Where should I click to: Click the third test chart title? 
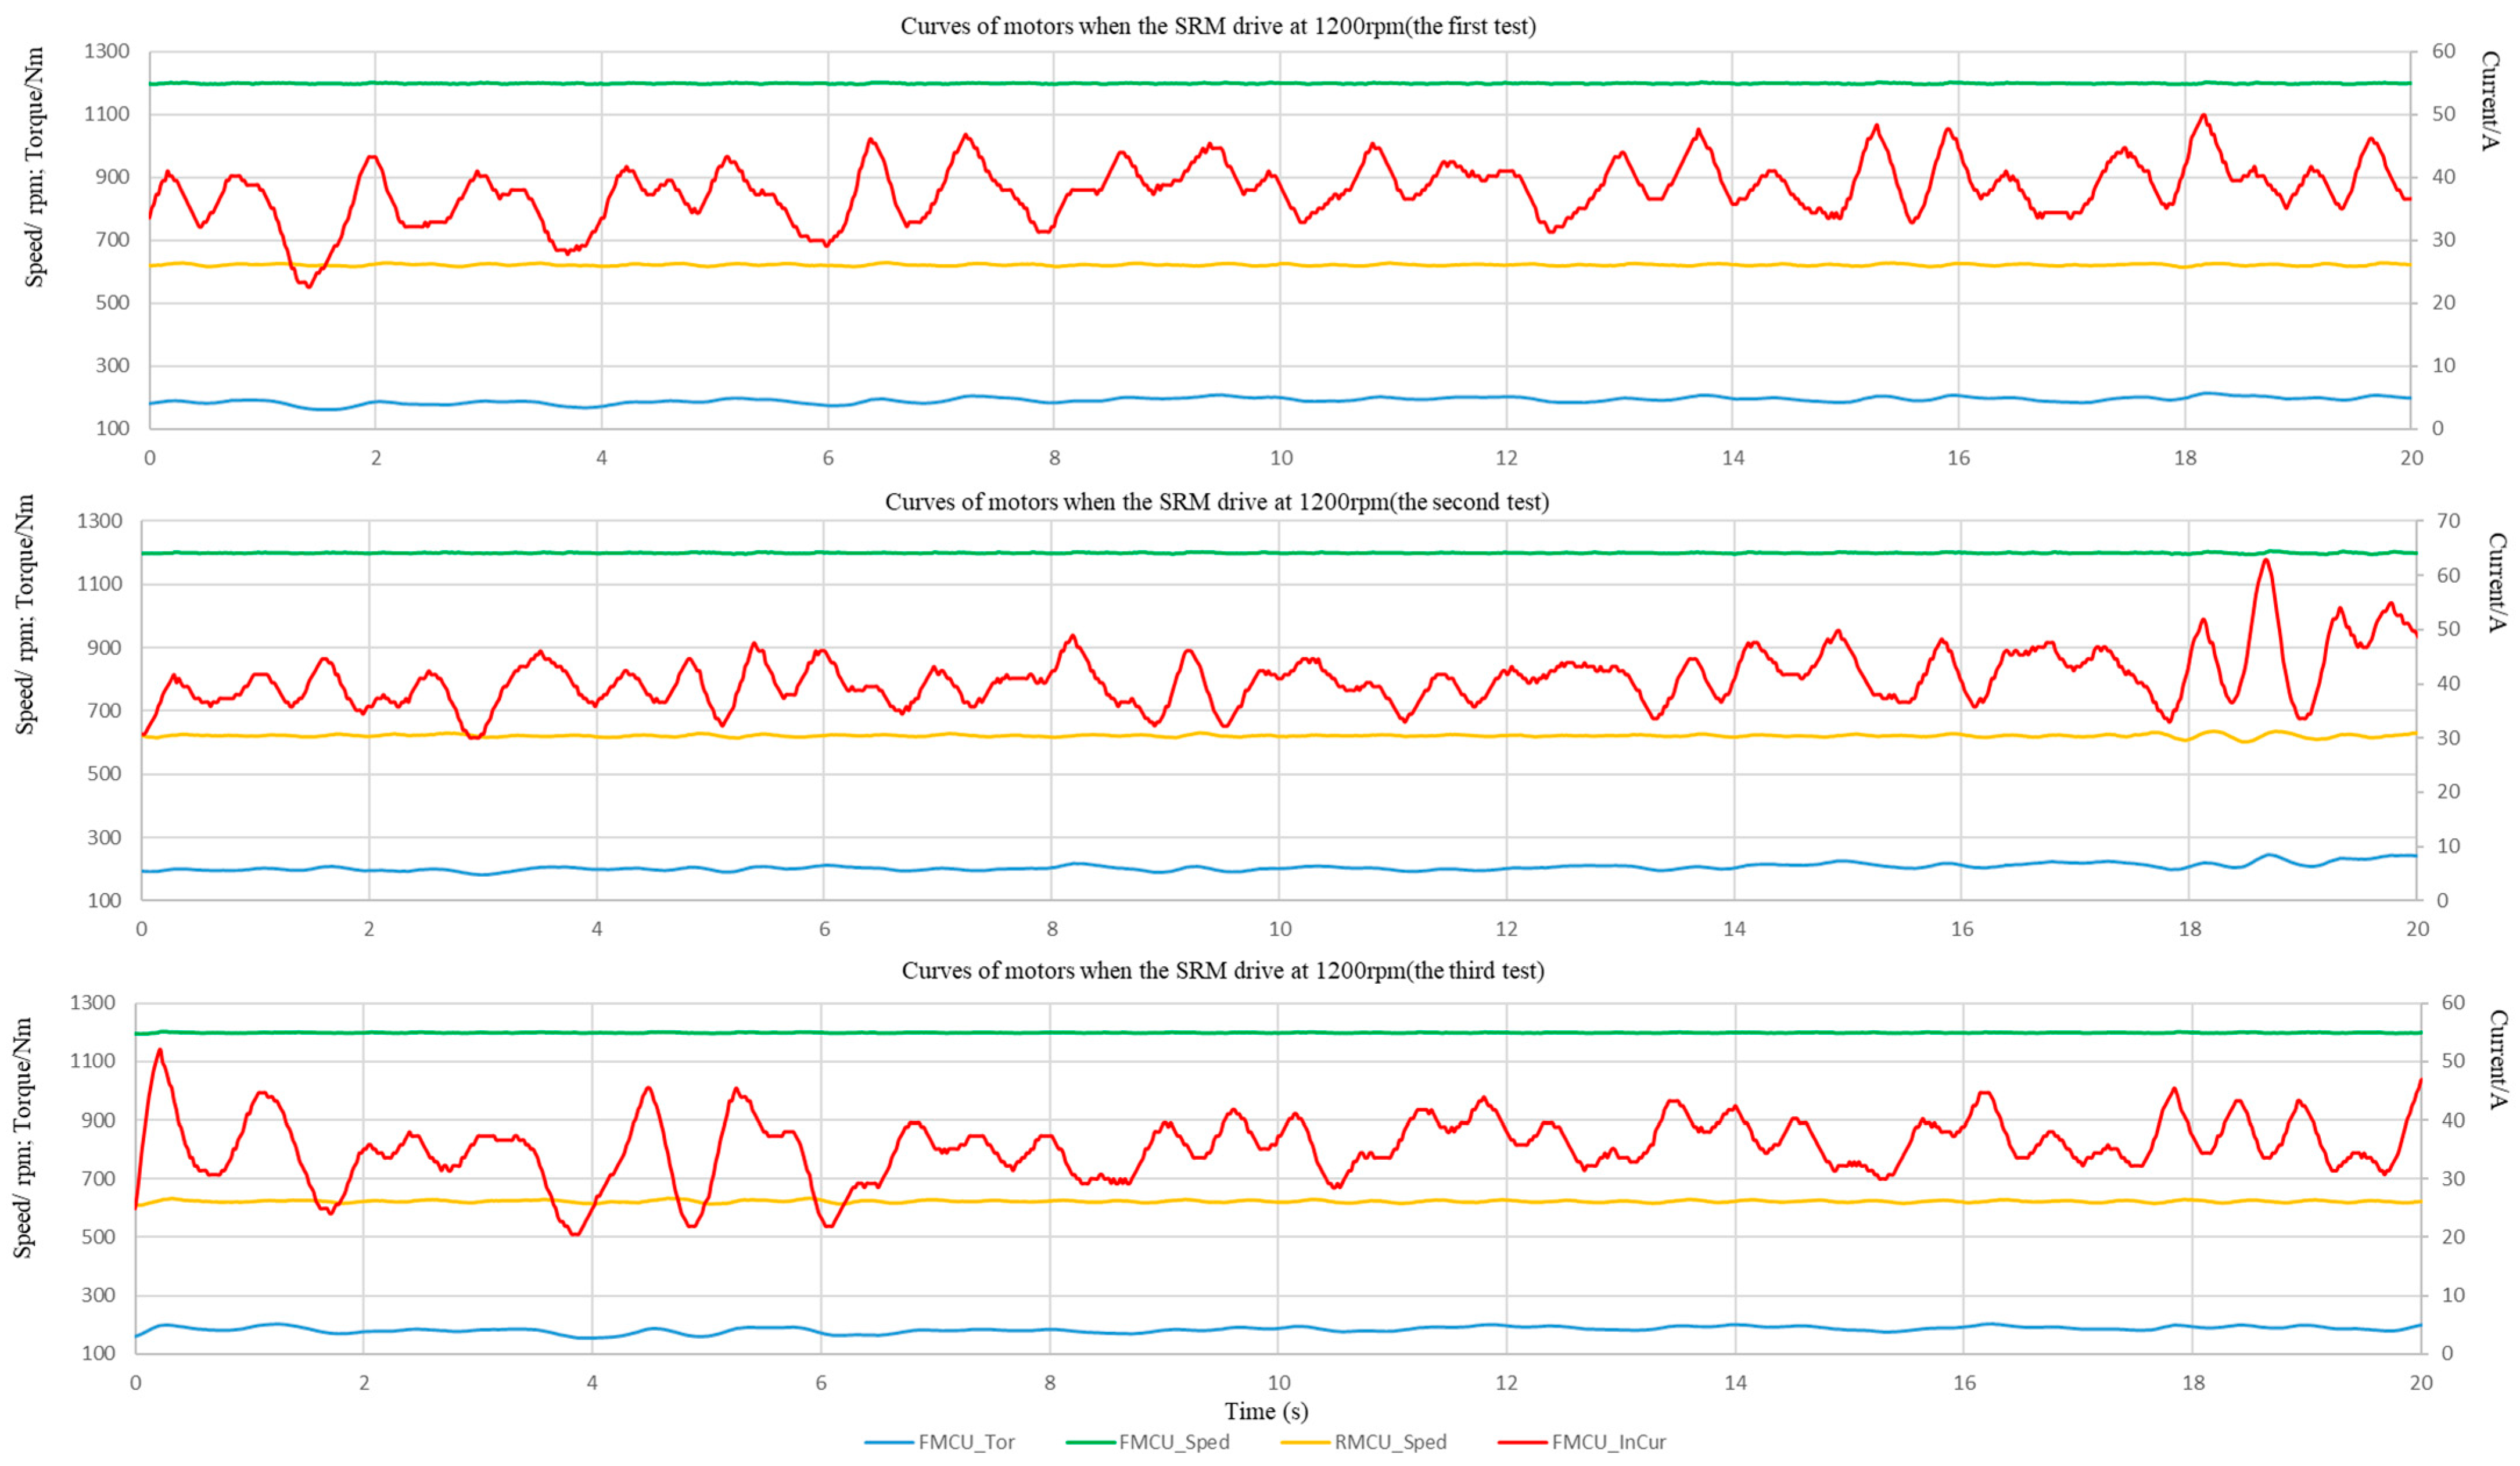(x=1223, y=970)
